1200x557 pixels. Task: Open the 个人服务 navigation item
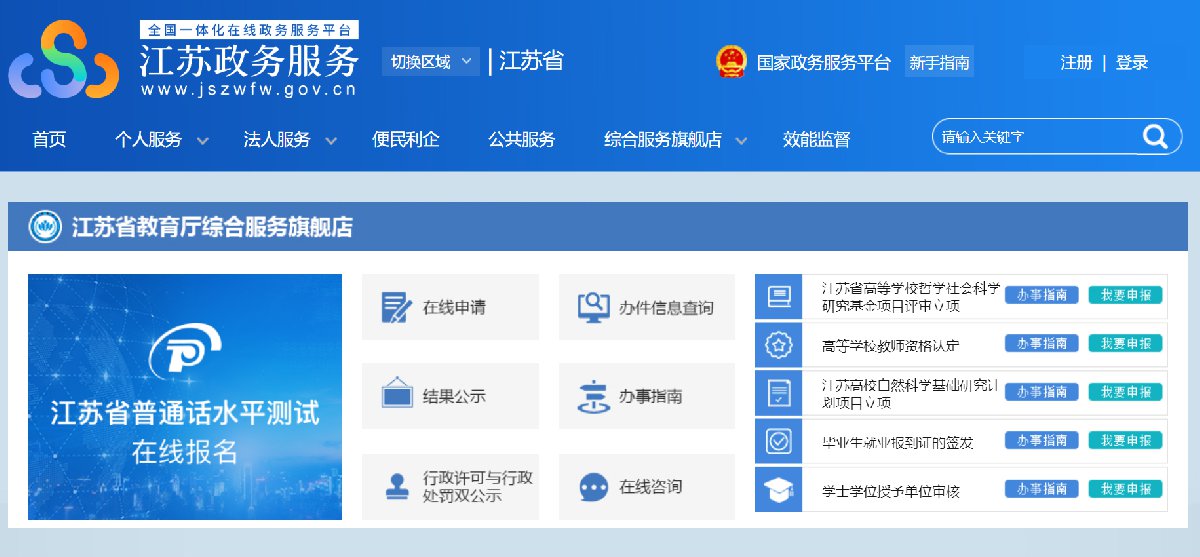pyautogui.click(x=149, y=140)
